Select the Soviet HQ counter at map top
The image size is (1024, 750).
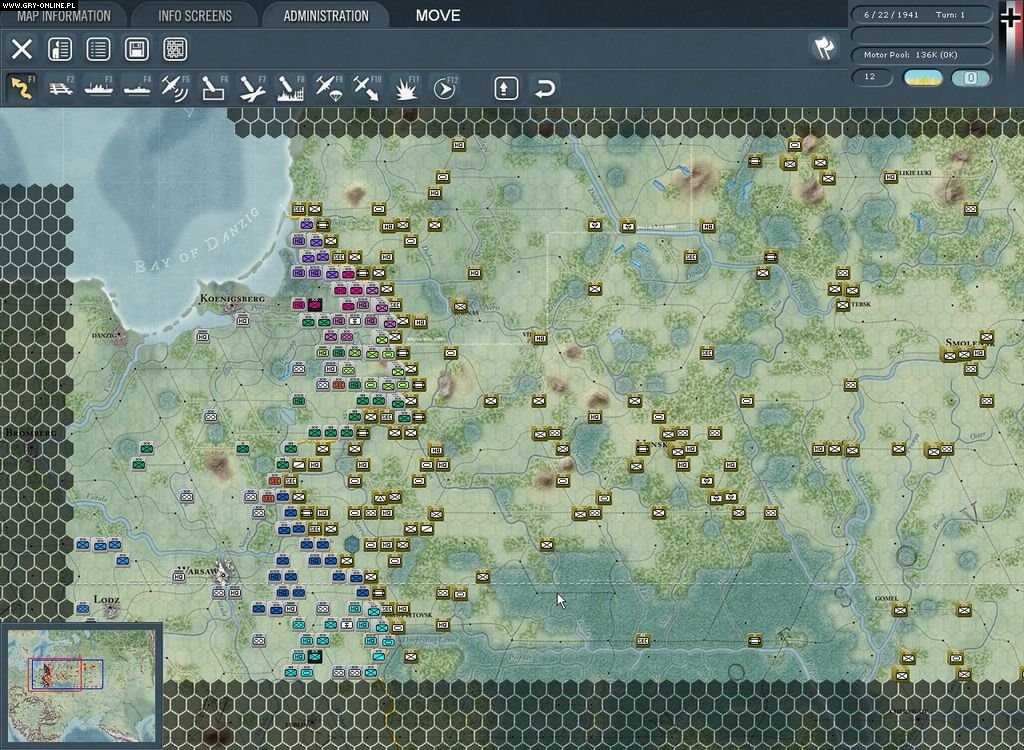(459, 145)
